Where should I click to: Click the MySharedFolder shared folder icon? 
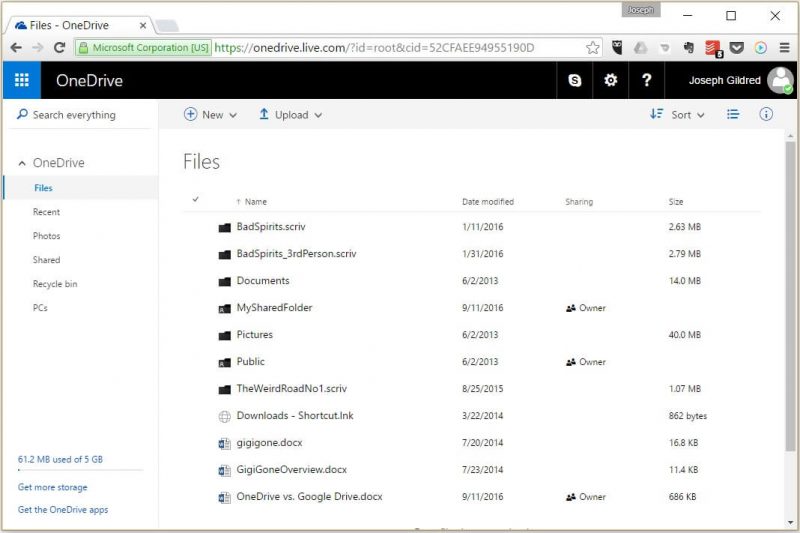(224, 309)
